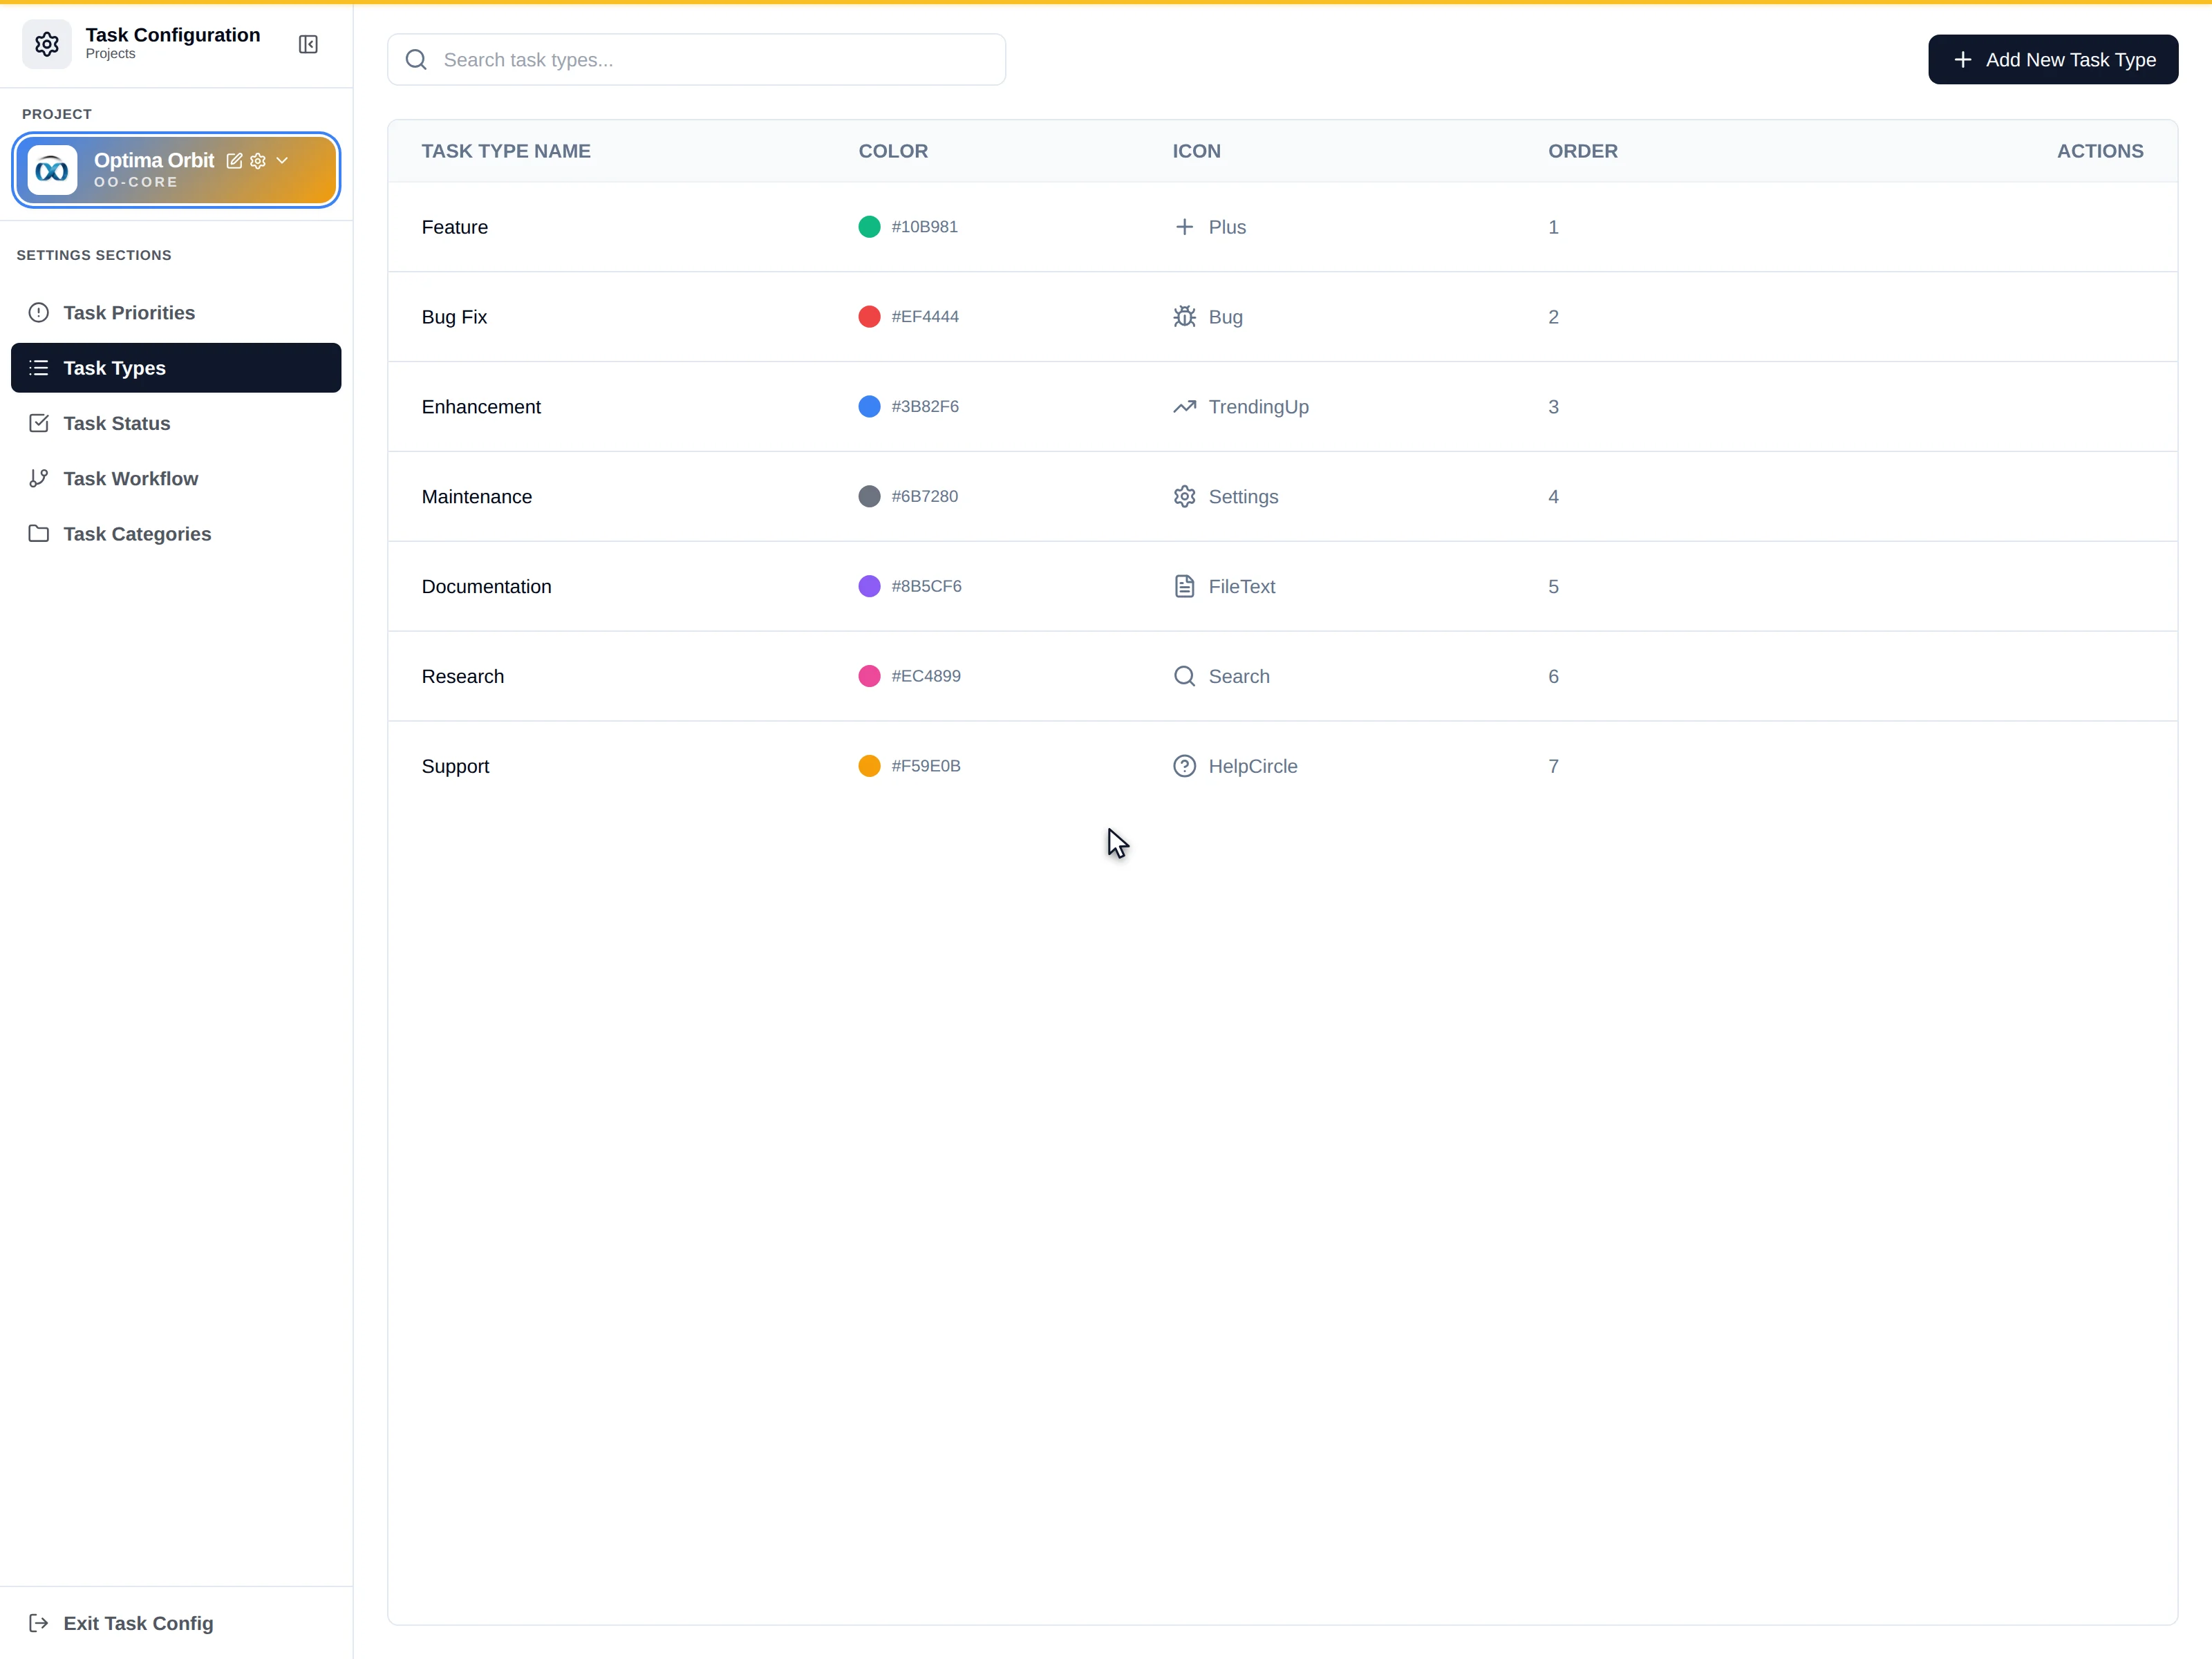Click the #10B981 hex code

point(924,227)
